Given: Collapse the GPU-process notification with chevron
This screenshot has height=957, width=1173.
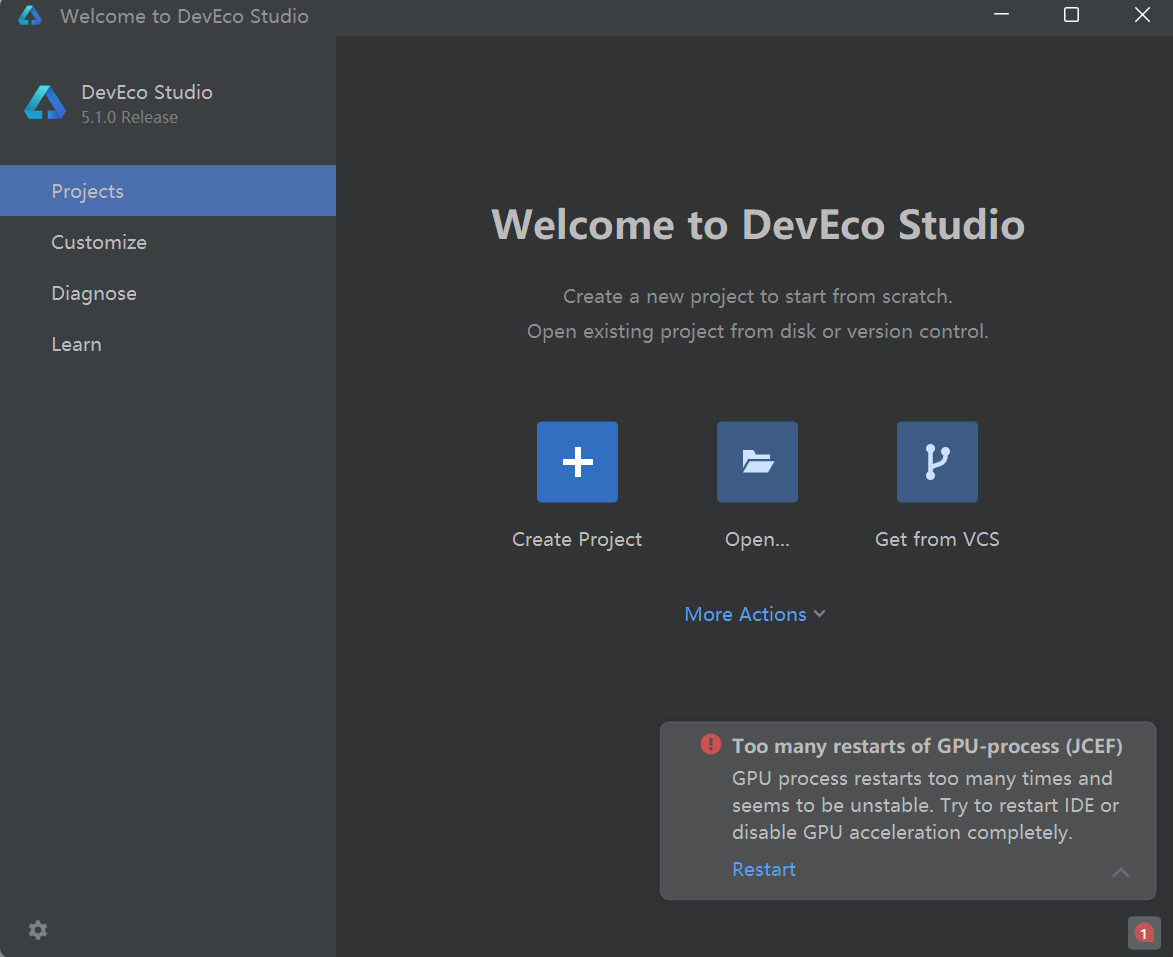Looking at the screenshot, I should click(1120, 872).
